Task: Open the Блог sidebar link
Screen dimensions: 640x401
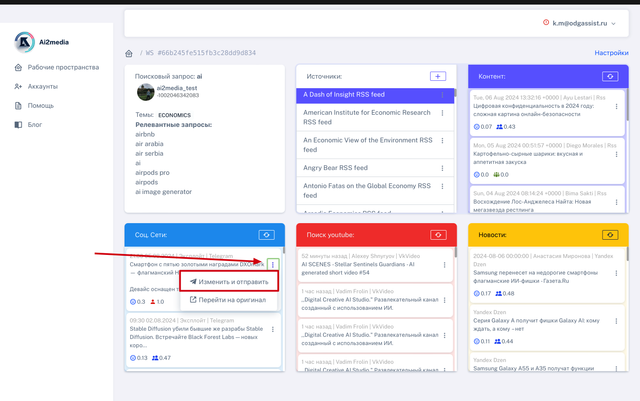Action: [35, 124]
